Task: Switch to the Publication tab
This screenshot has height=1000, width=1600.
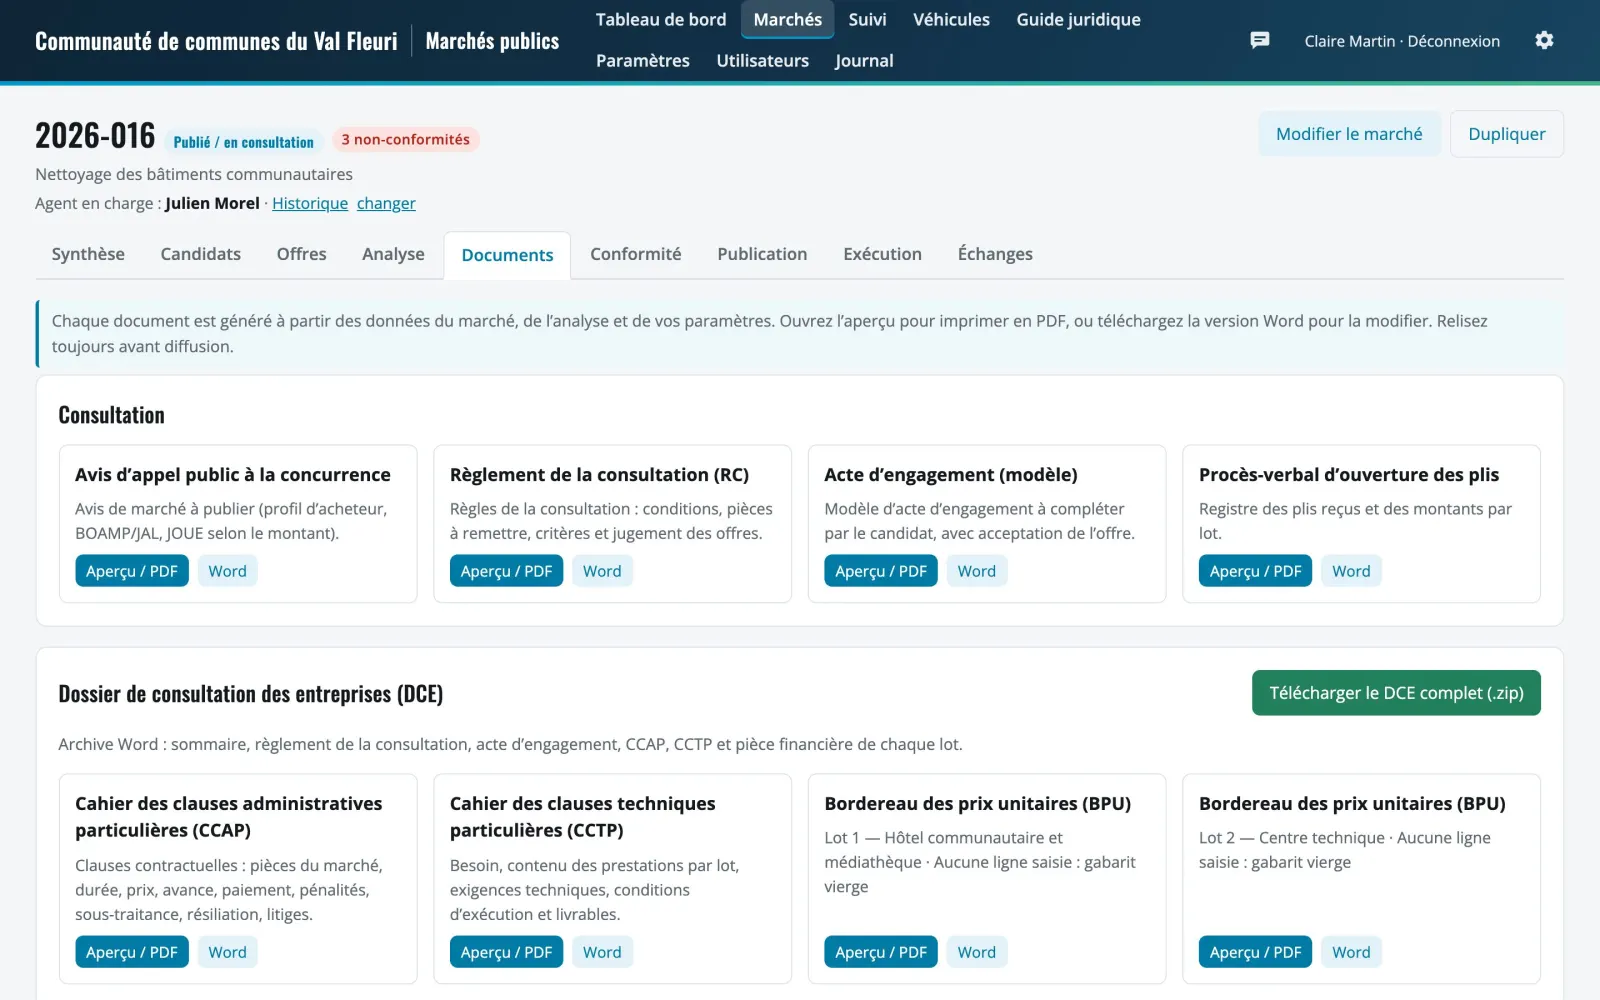Action: (x=762, y=254)
